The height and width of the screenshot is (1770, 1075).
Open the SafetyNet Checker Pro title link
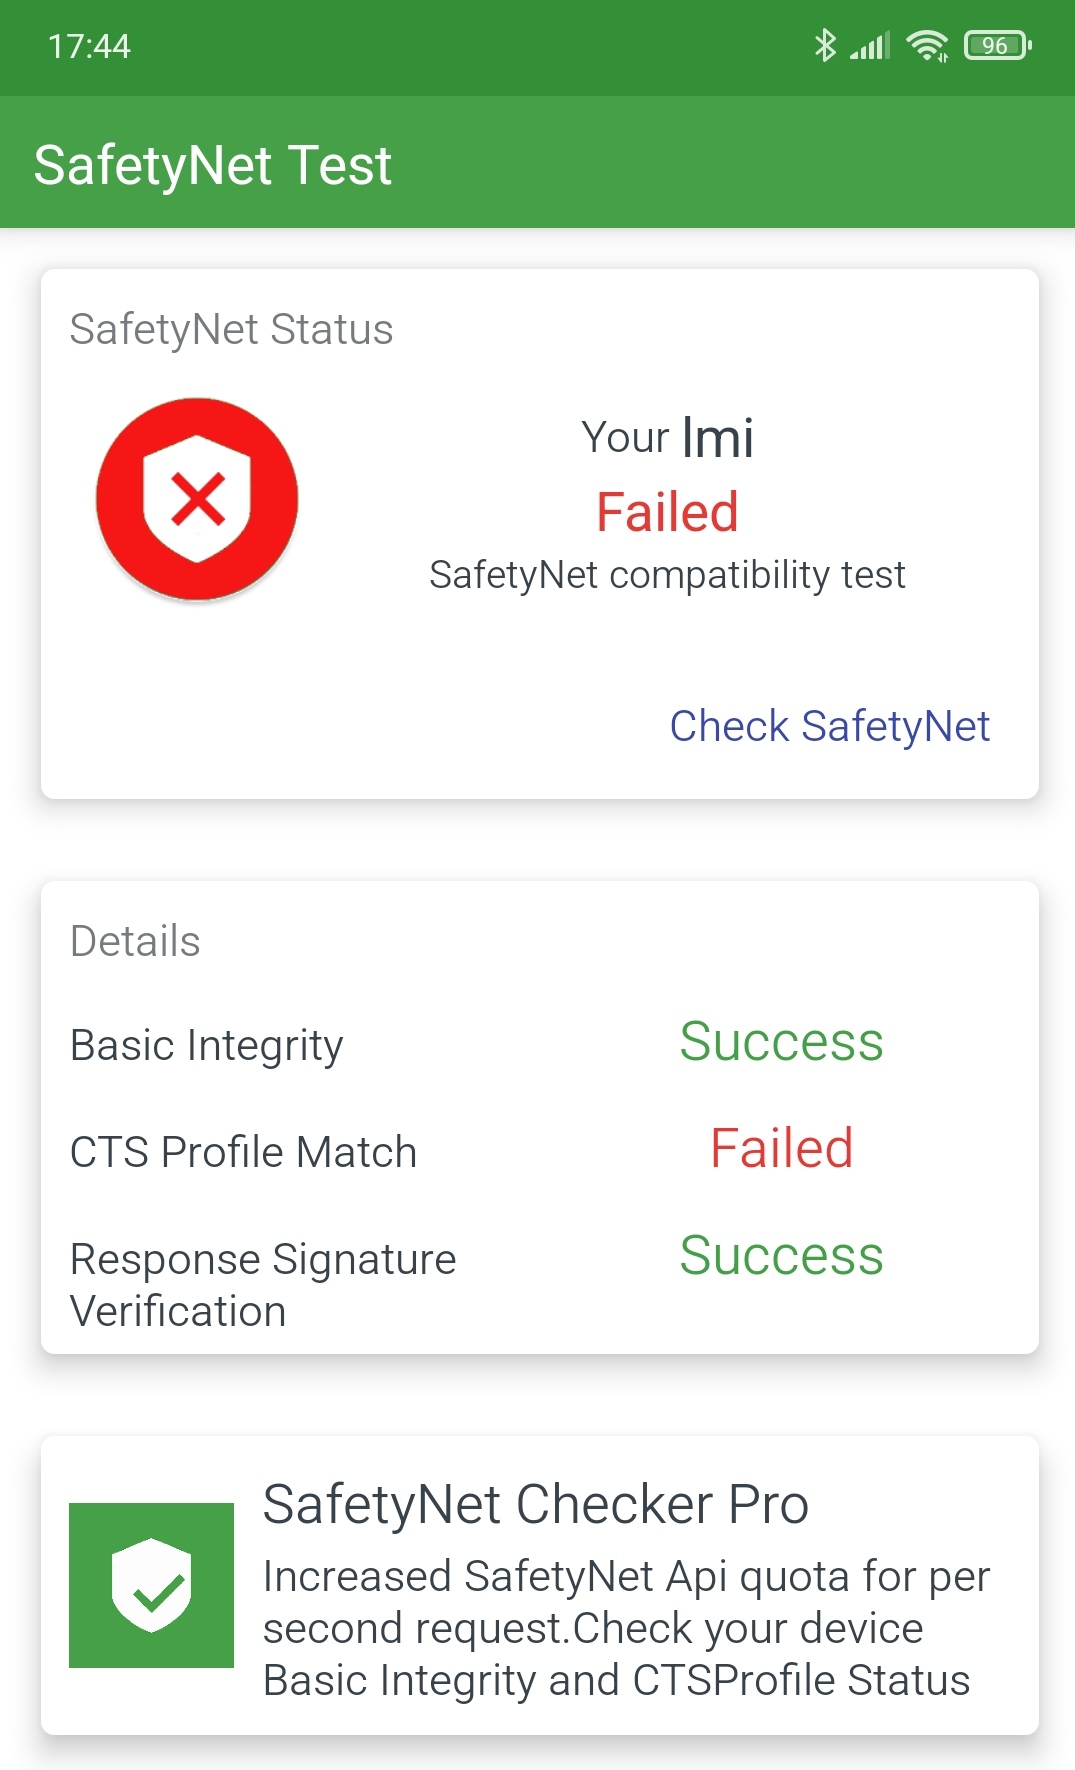point(535,1504)
